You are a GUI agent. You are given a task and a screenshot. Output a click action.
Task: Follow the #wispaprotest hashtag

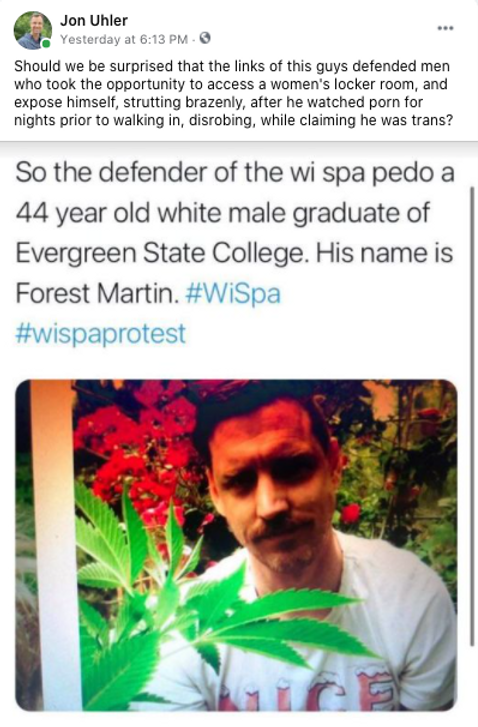(x=101, y=334)
